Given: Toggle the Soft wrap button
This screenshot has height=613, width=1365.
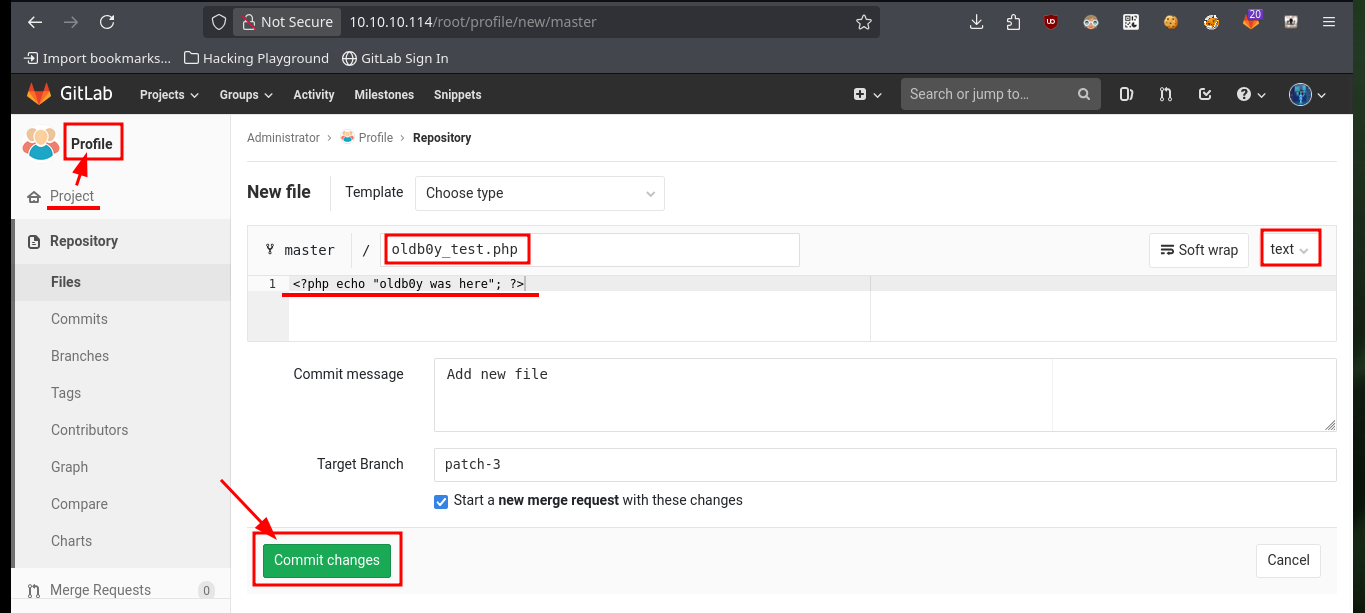Looking at the screenshot, I should [1199, 250].
